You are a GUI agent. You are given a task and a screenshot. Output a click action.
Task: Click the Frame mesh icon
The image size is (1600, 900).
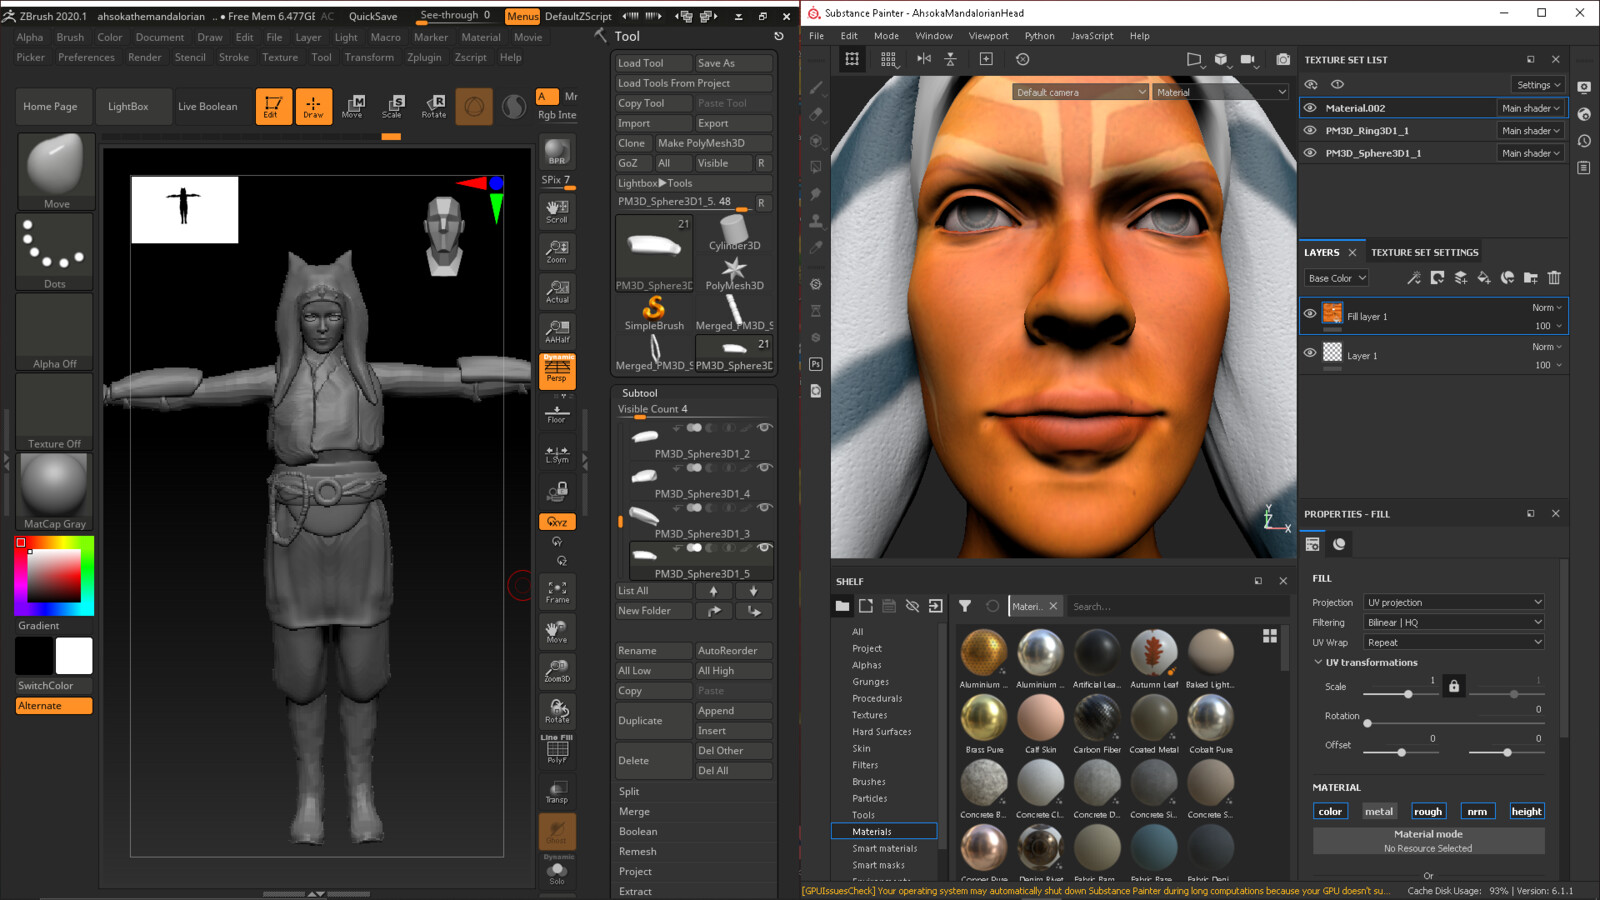557,592
